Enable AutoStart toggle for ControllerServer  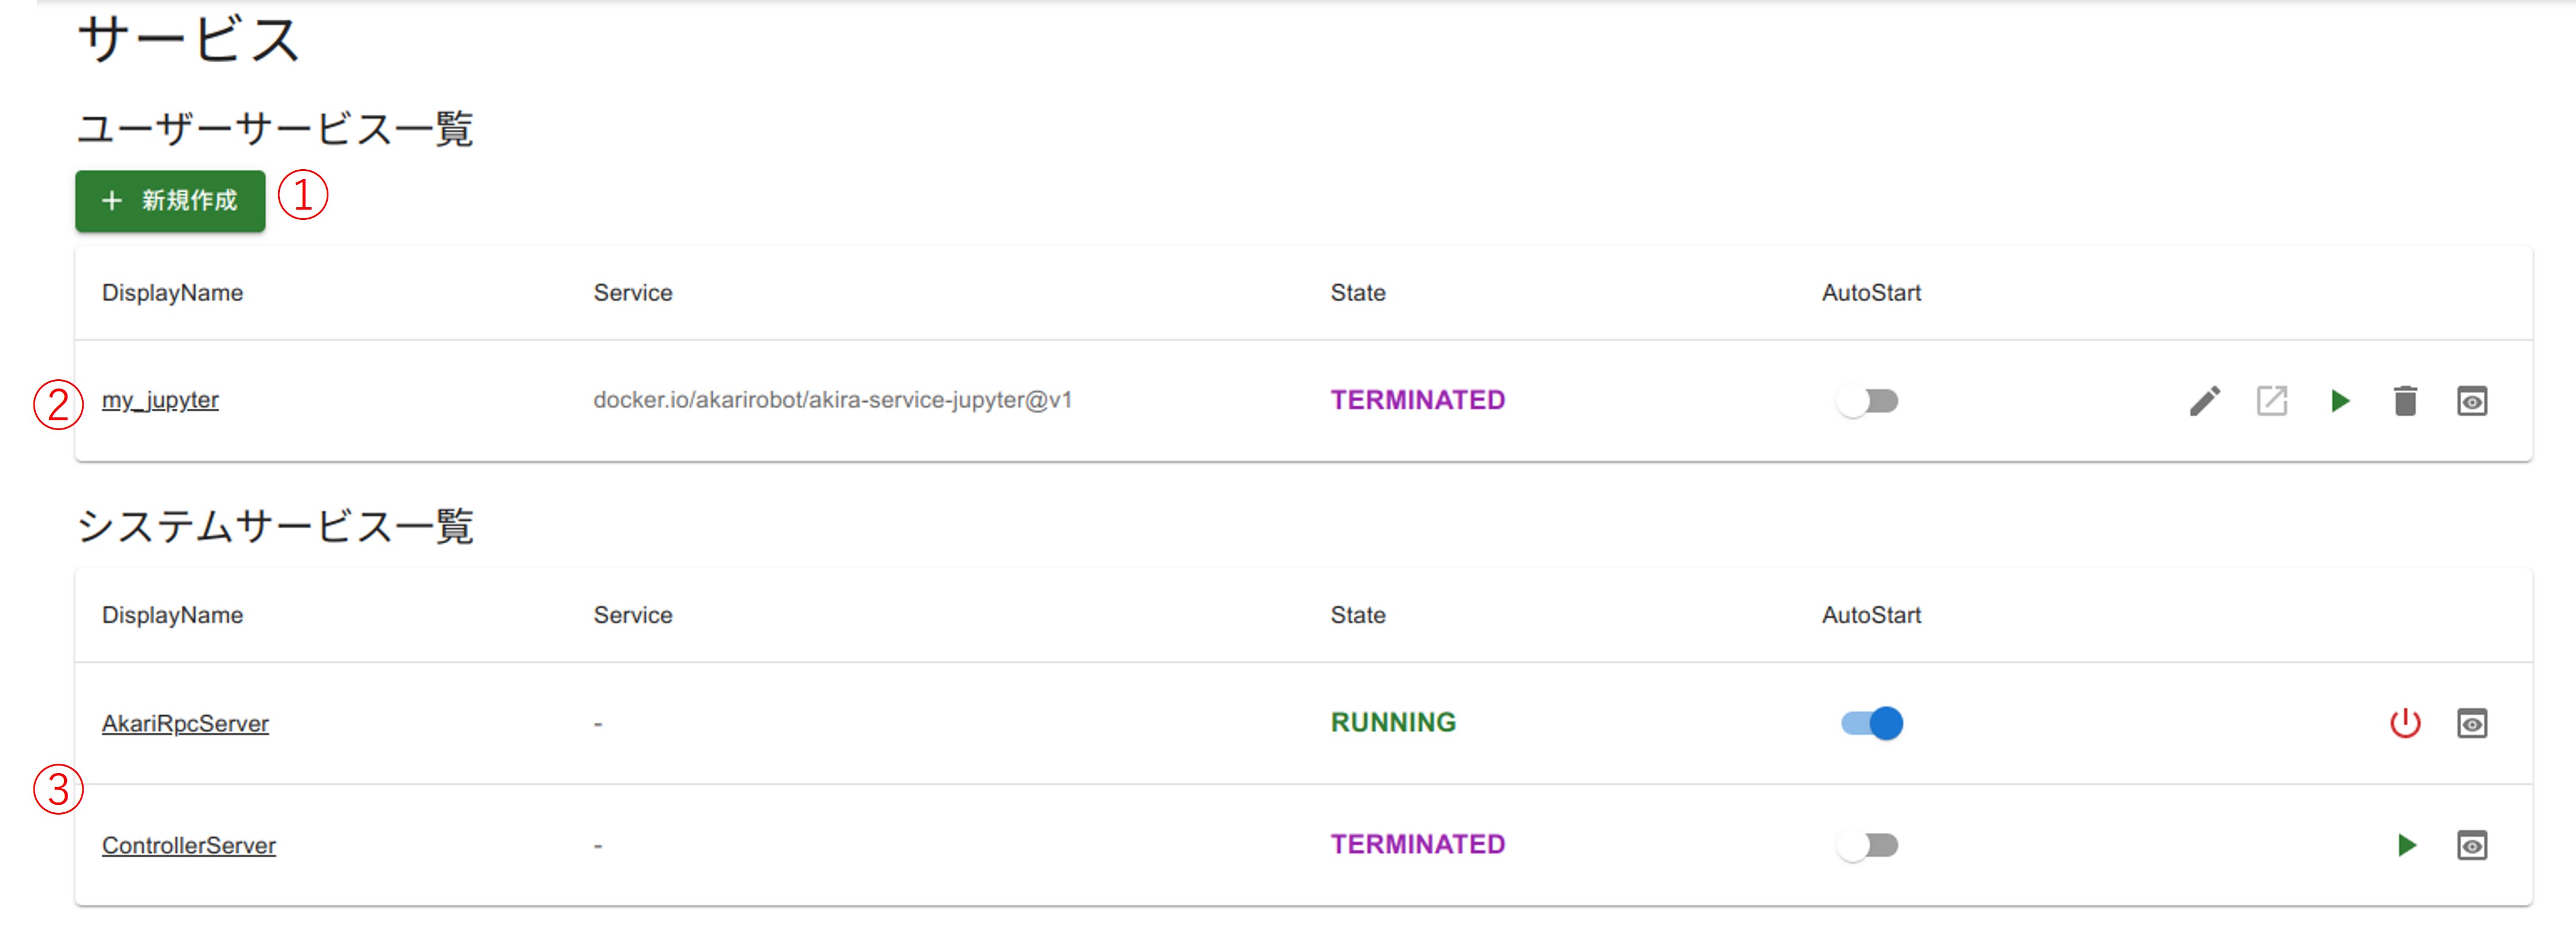[x=1867, y=845]
